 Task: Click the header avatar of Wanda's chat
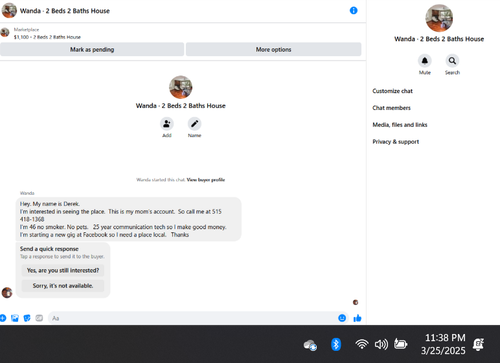[9, 10]
